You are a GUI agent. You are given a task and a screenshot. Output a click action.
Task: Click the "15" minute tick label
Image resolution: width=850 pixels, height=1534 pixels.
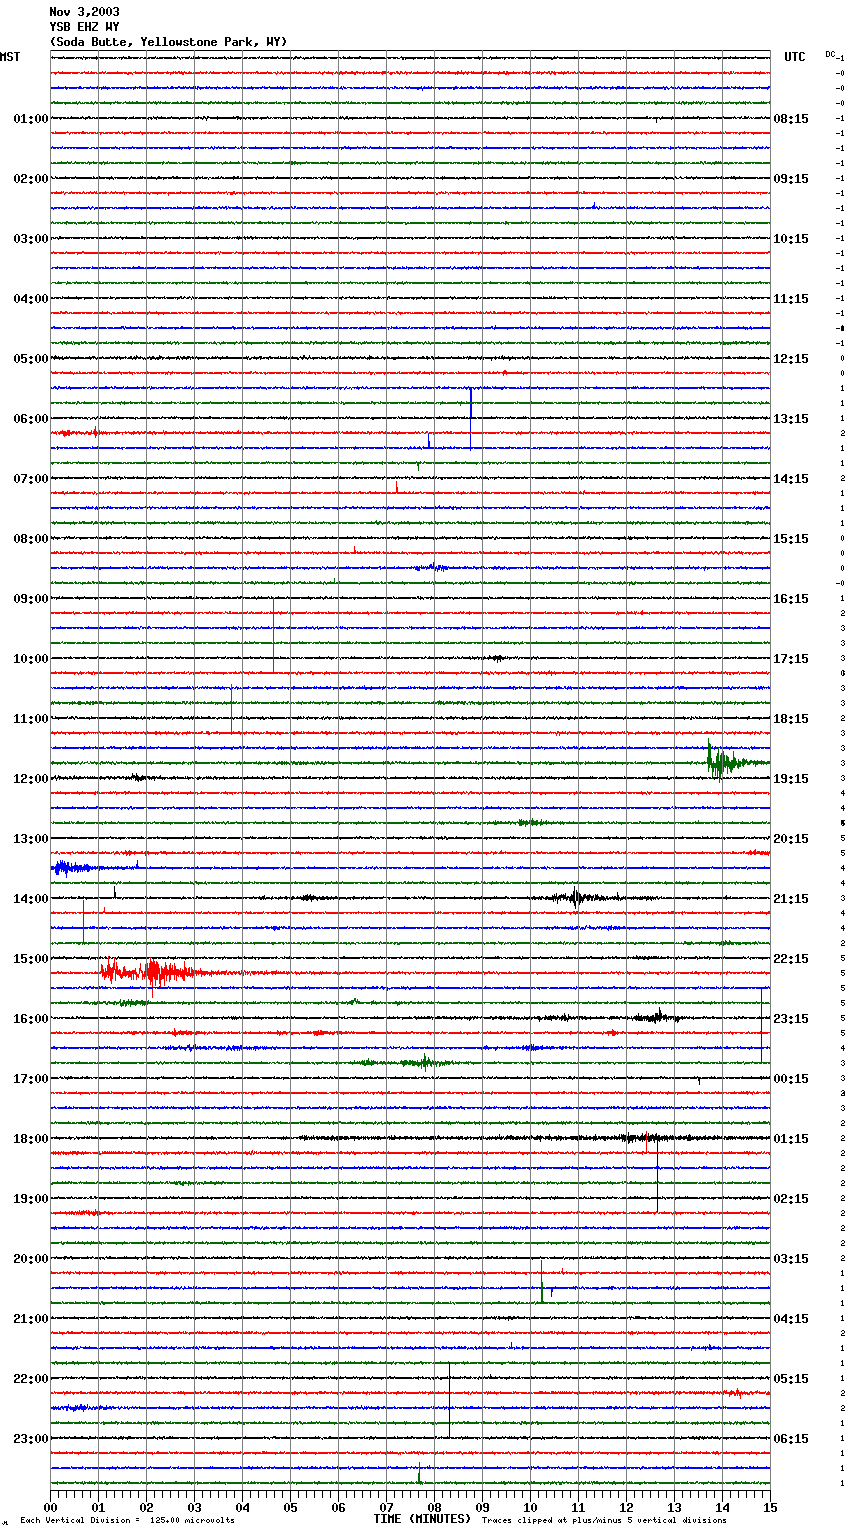coord(770,1507)
